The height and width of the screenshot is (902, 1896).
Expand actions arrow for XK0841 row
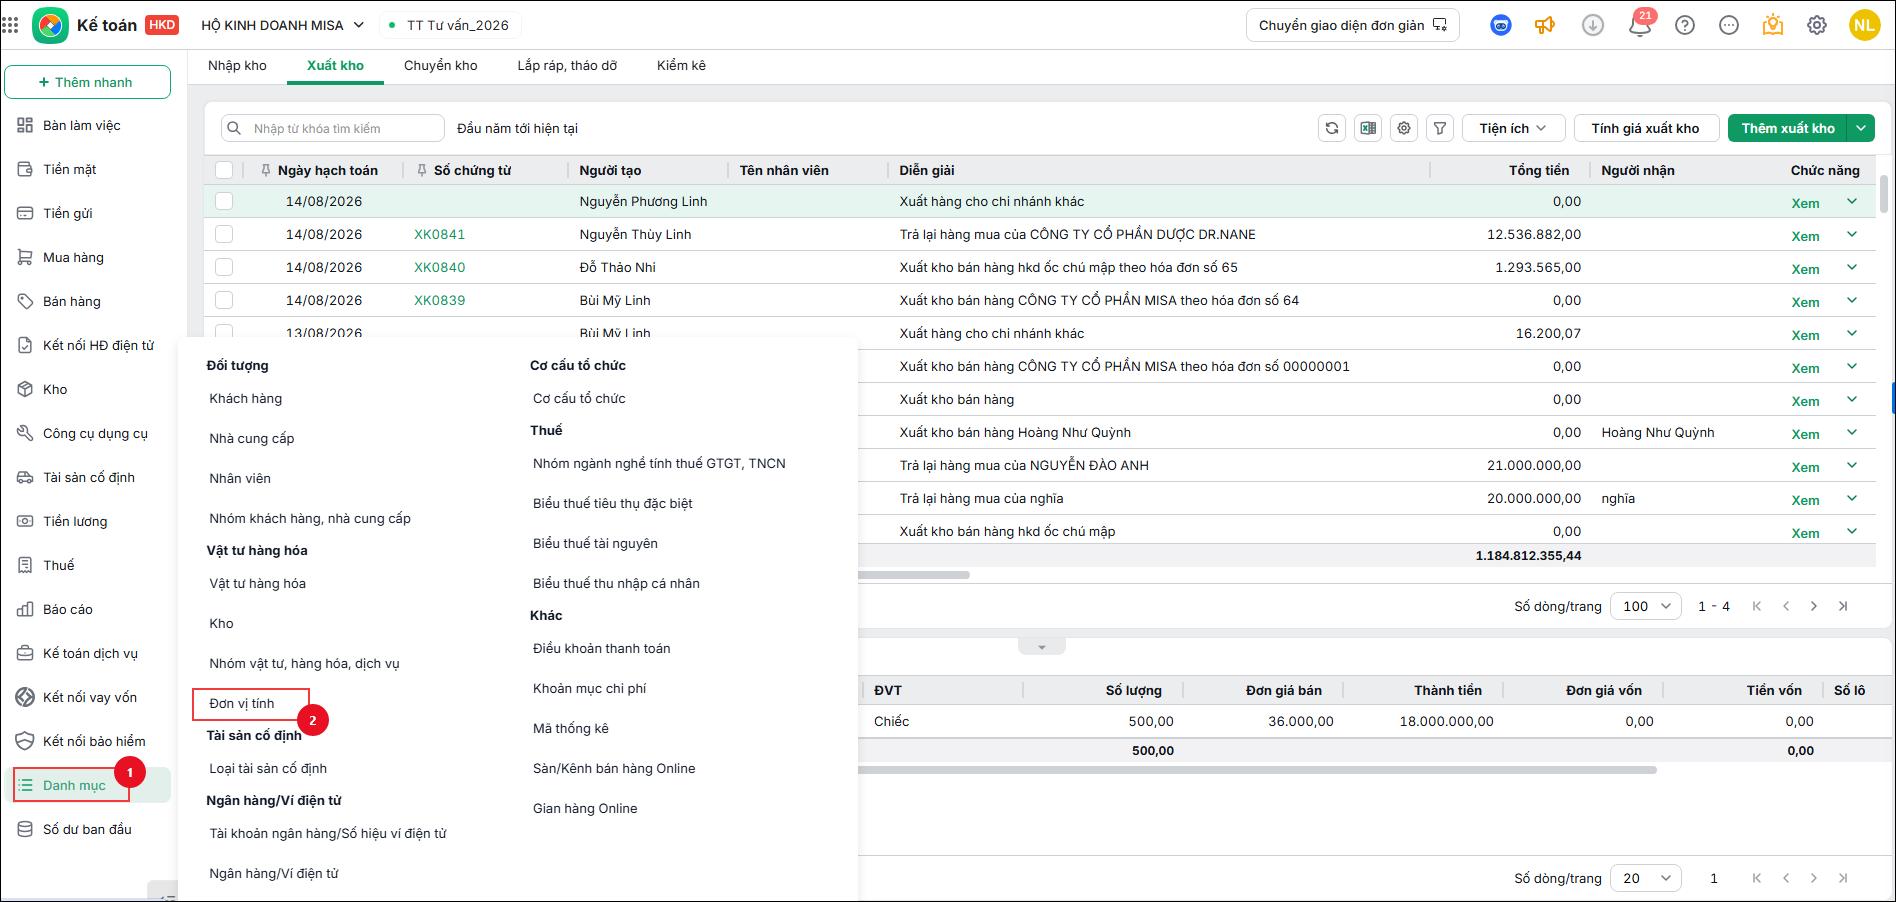(x=1852, y=234)
